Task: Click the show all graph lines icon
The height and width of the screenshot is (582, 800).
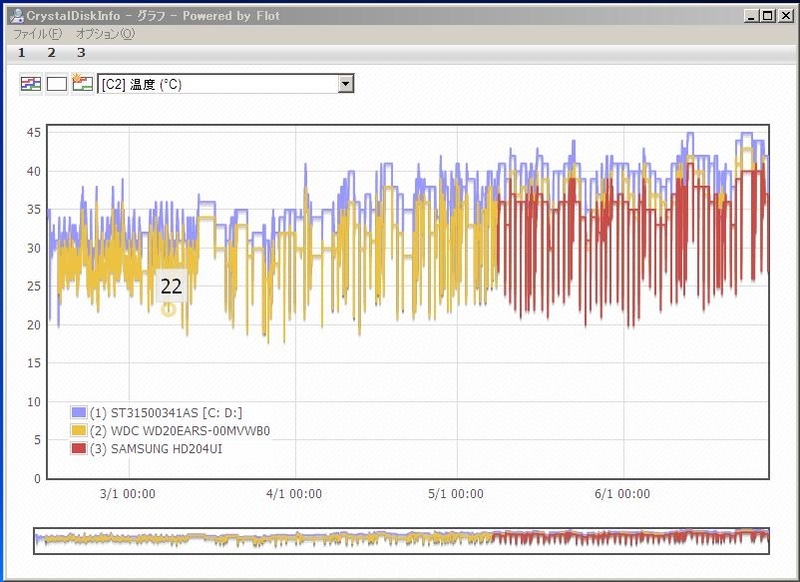Action: click(31, 84)
